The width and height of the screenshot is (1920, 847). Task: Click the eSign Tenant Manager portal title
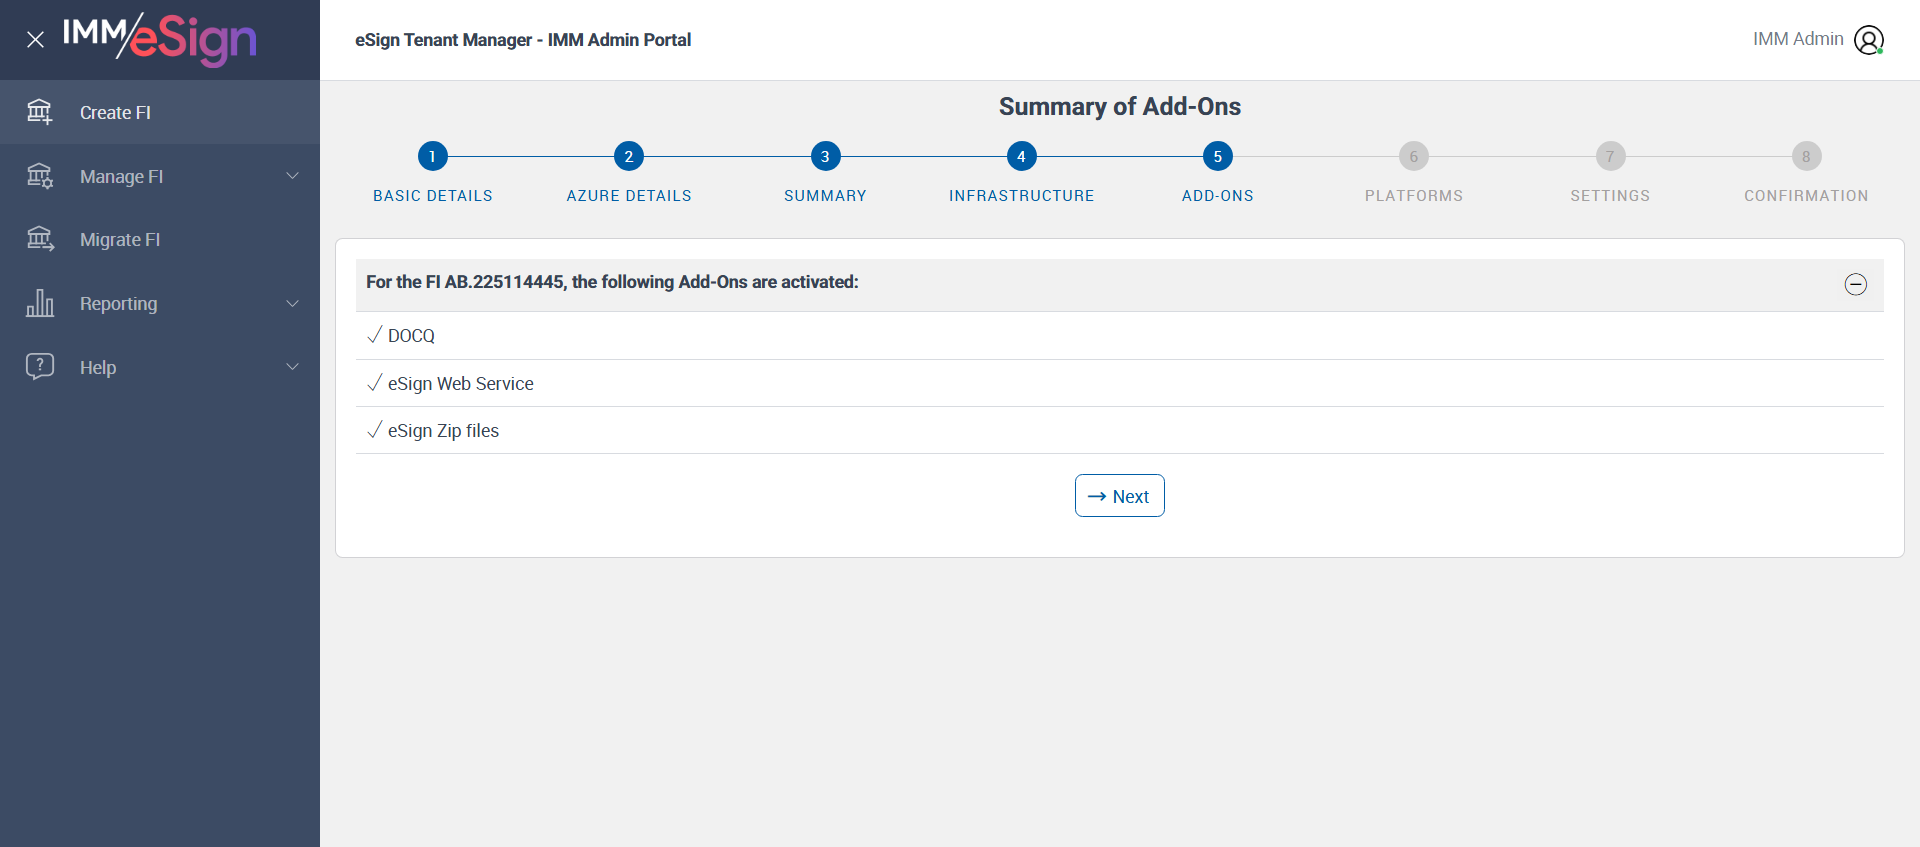[523, 40]
